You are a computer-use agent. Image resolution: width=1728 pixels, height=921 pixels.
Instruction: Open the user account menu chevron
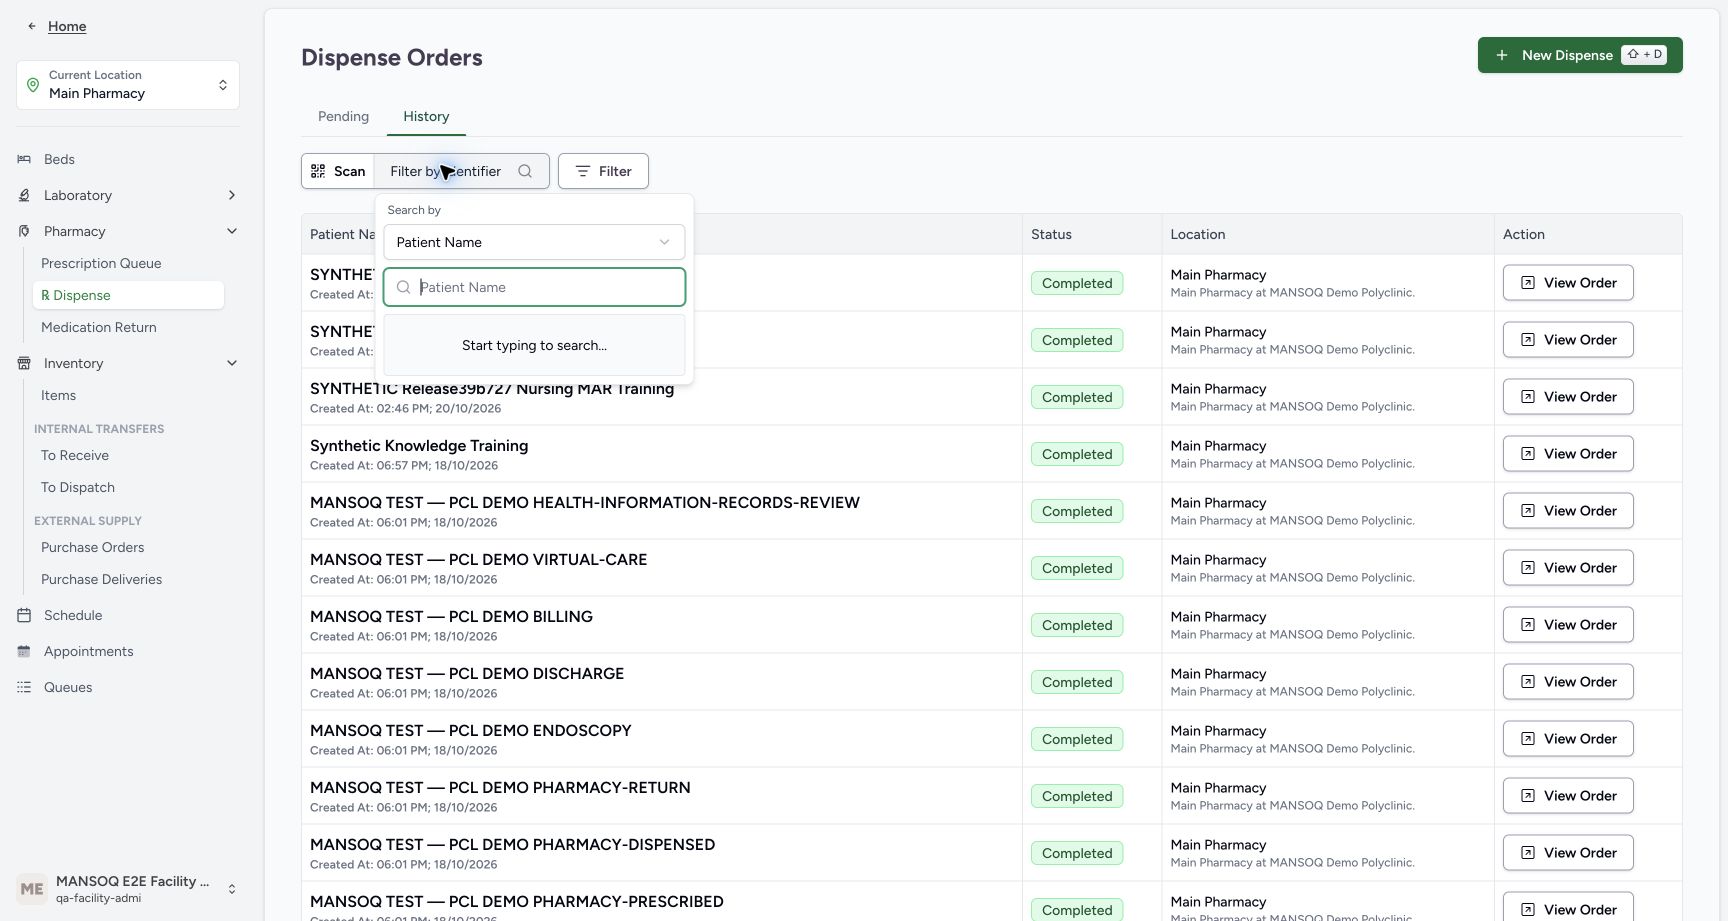(x=232, y=889)
